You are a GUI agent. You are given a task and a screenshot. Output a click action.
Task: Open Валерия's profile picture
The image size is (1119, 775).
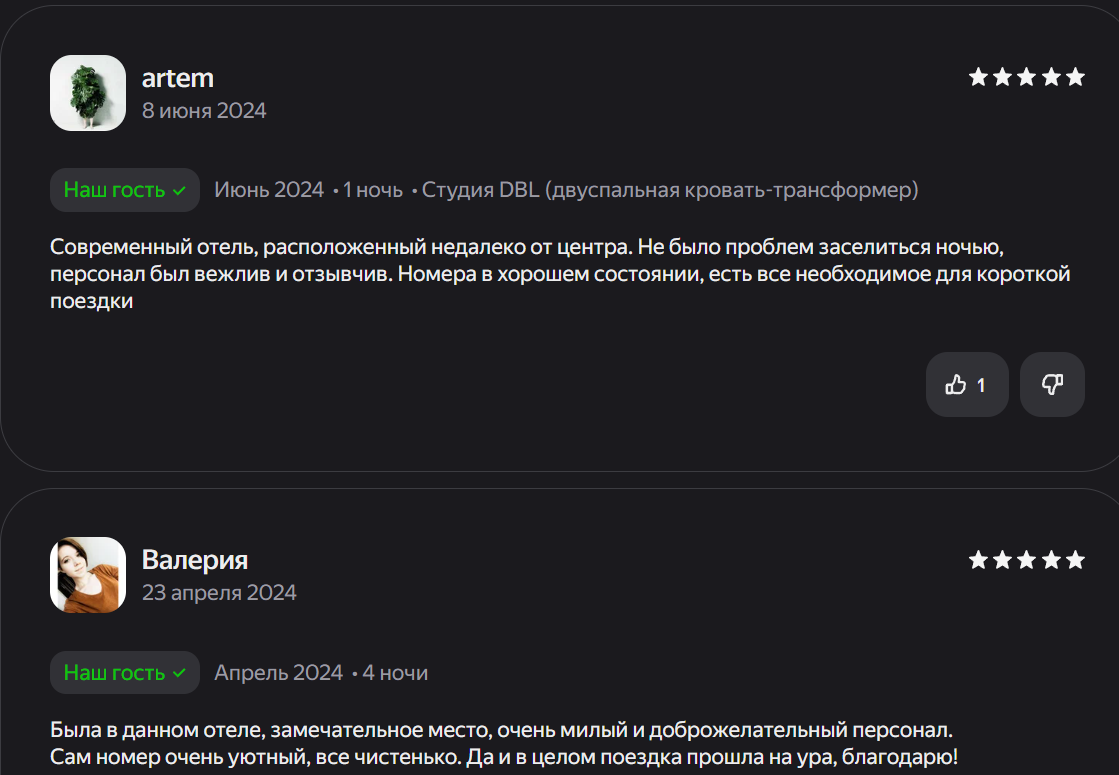[x=88, y=574]
